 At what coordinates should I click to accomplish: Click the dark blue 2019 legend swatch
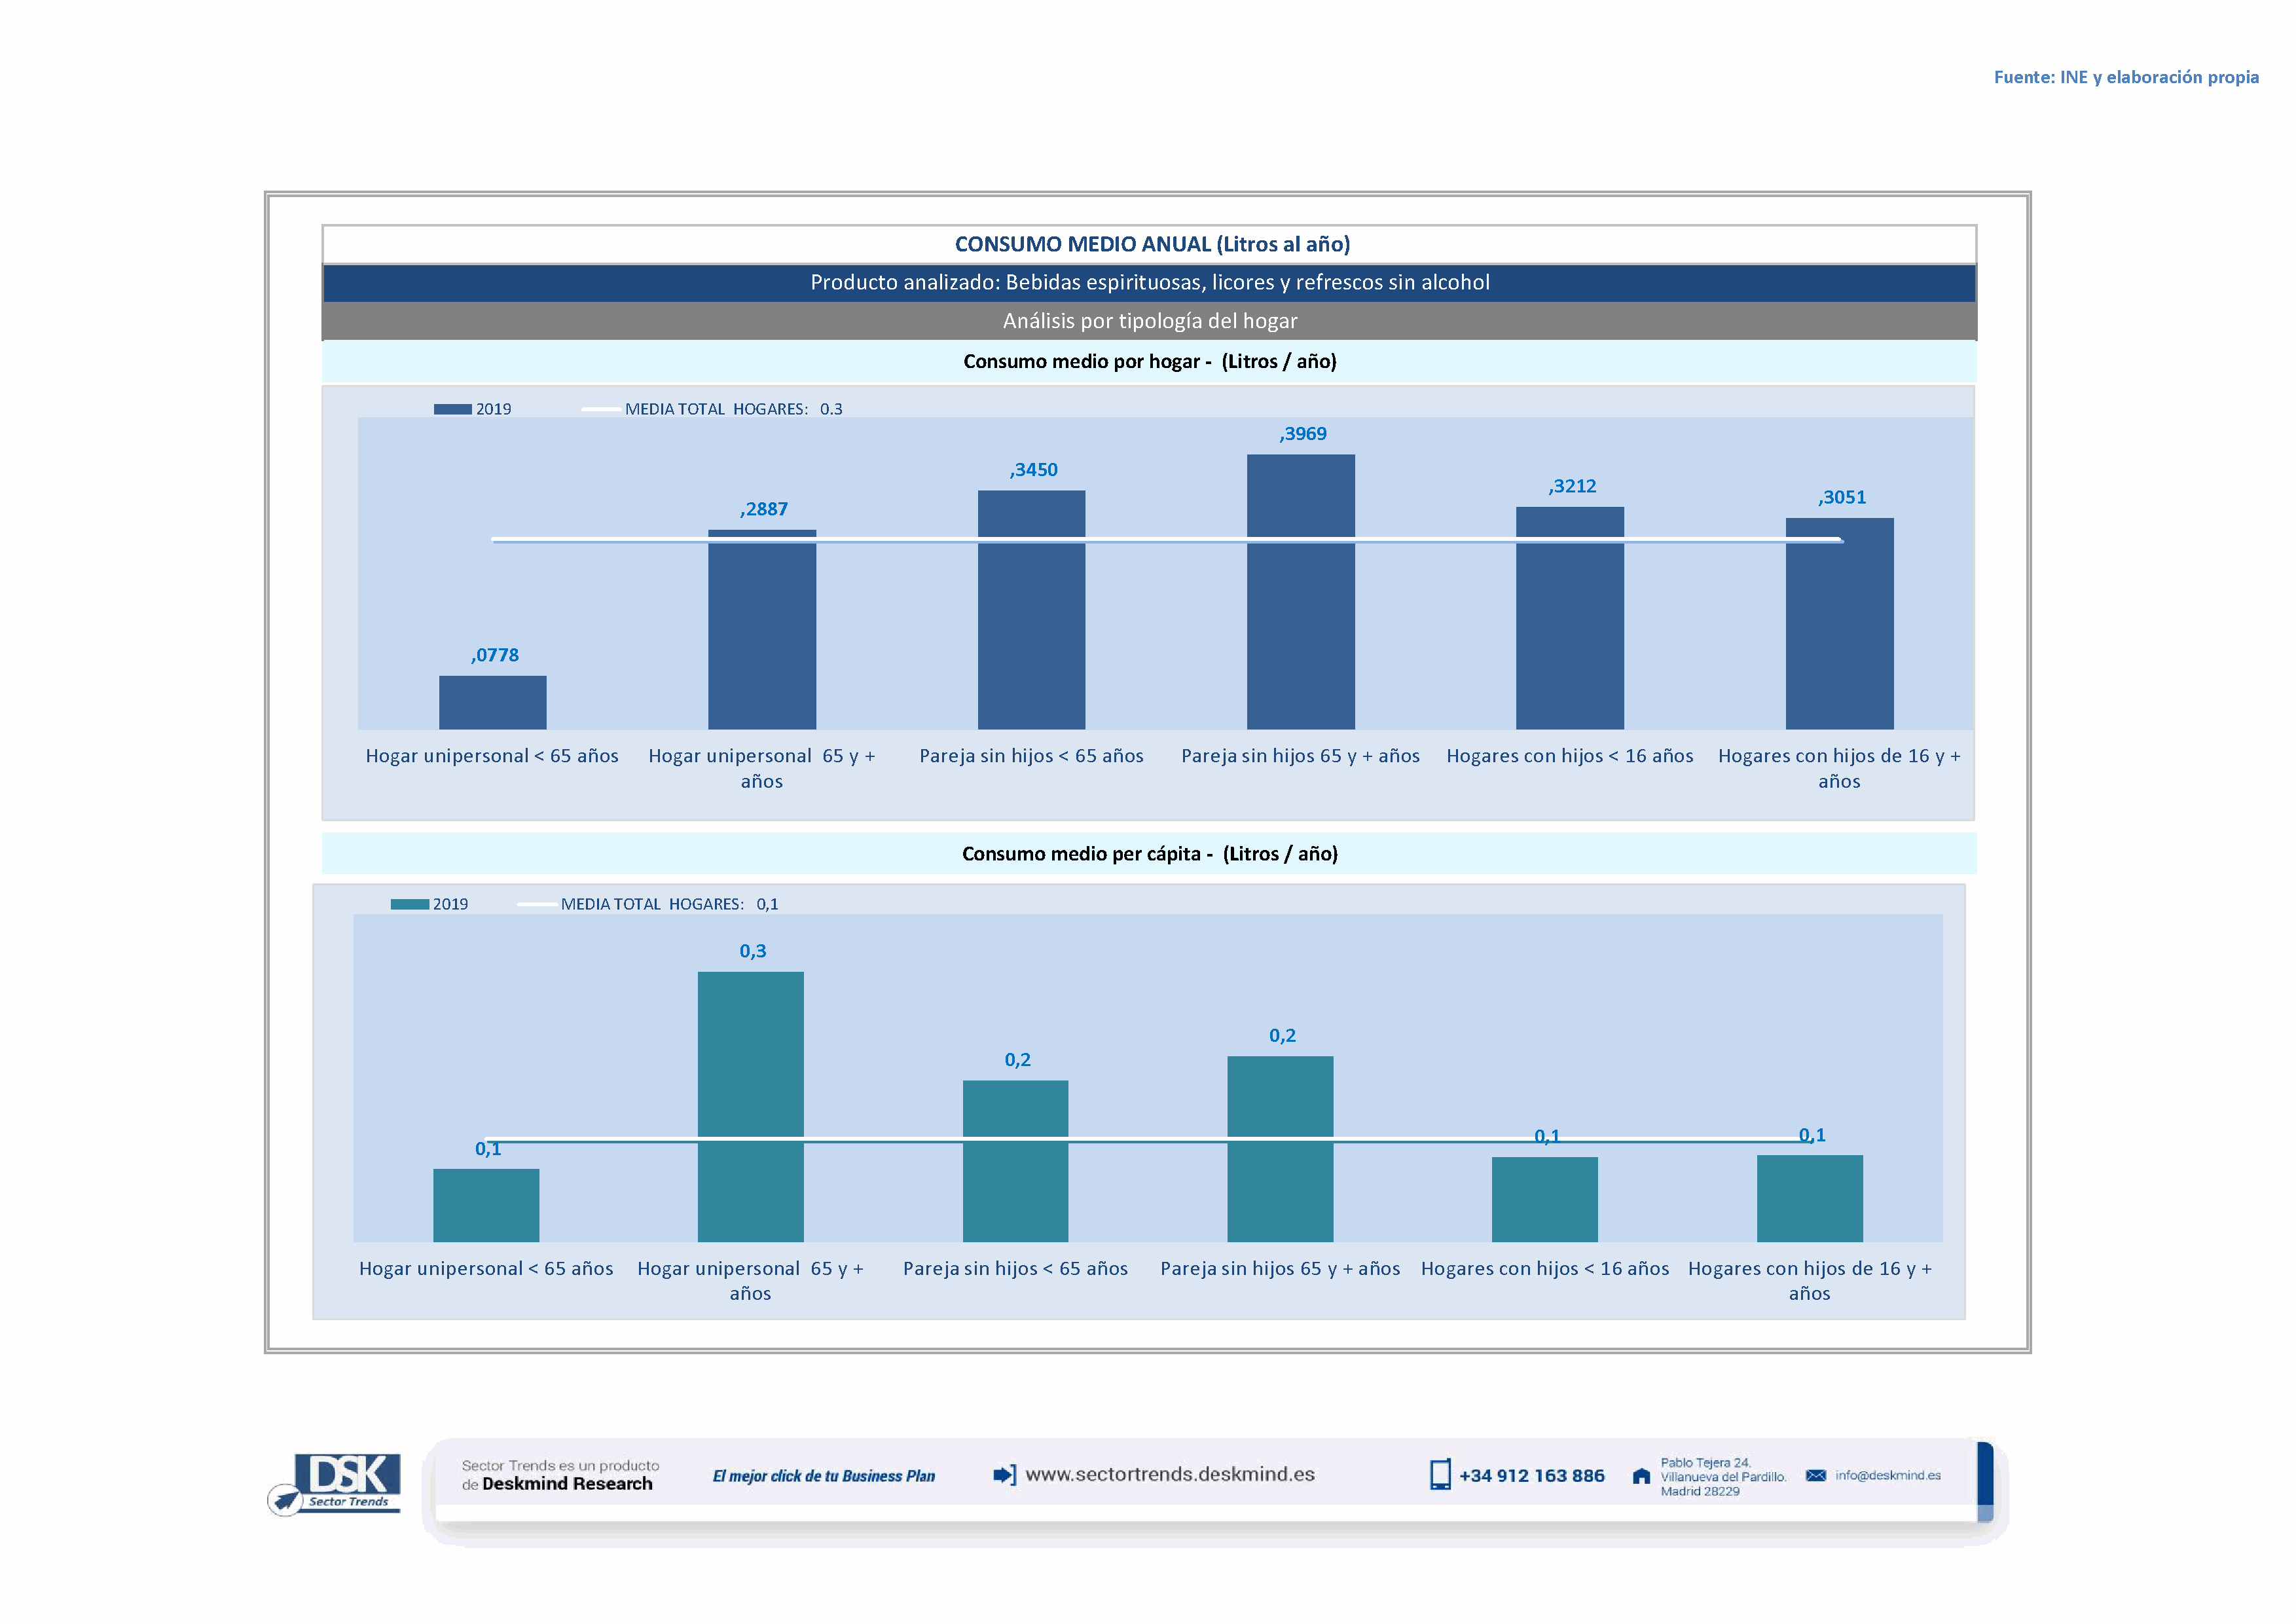tap(452, 409)
